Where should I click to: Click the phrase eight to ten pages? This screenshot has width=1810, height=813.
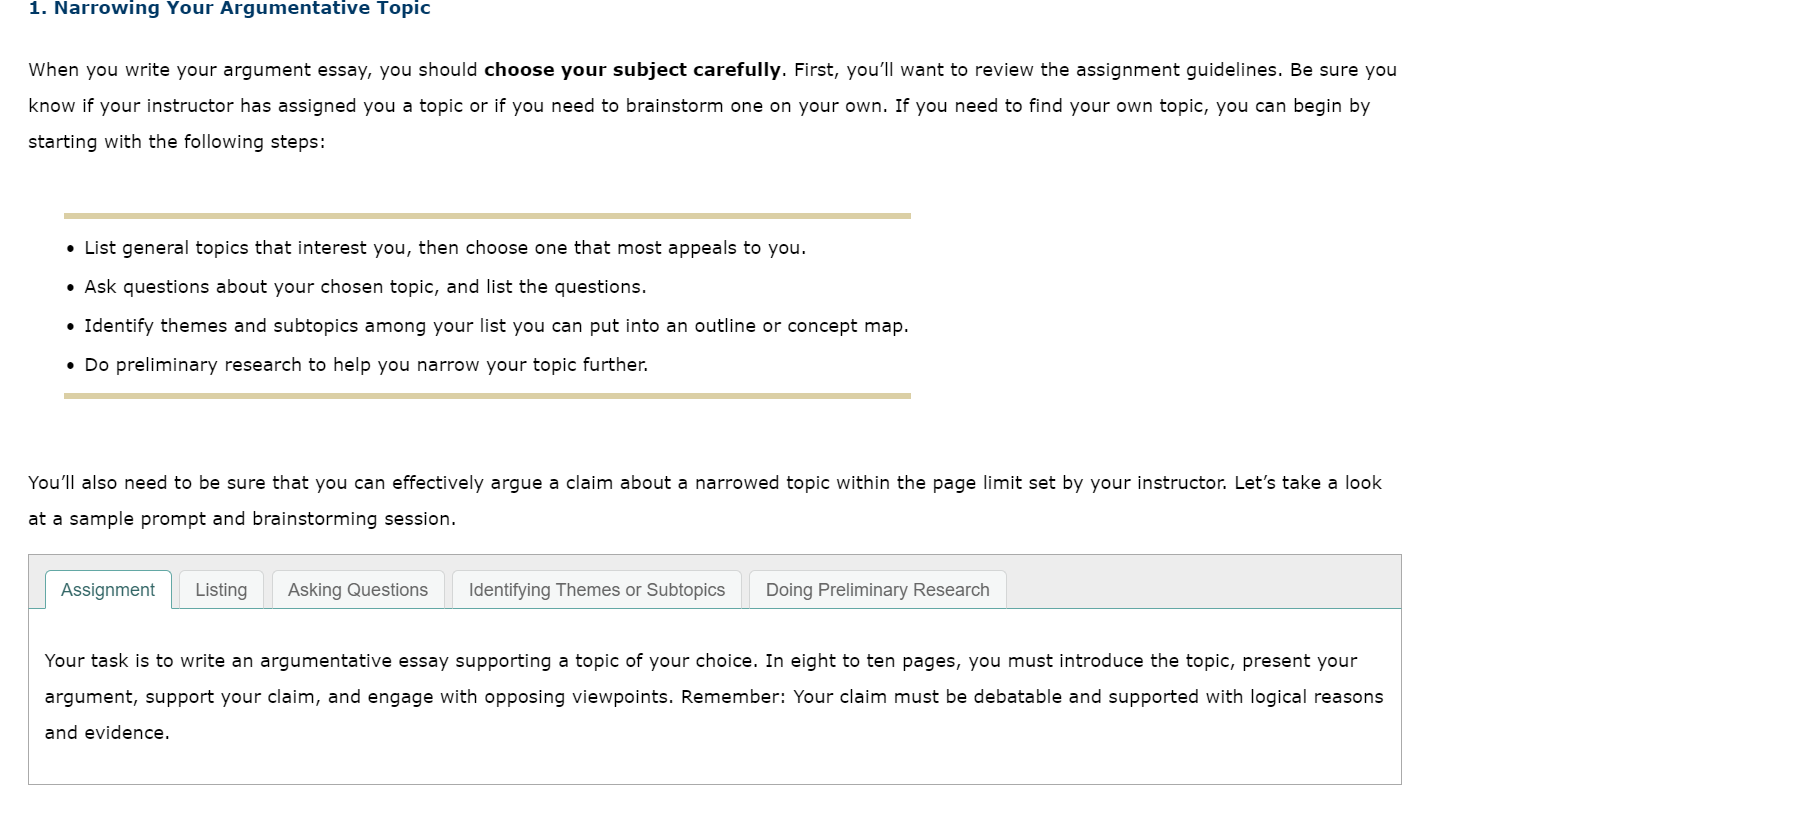pos(866,660)
